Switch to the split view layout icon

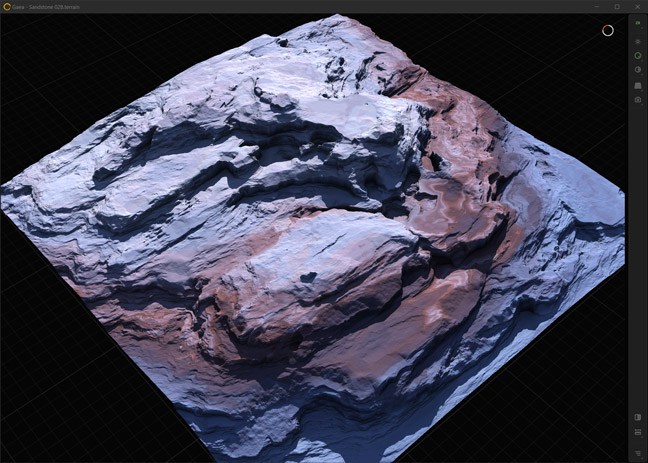(638, 432)
